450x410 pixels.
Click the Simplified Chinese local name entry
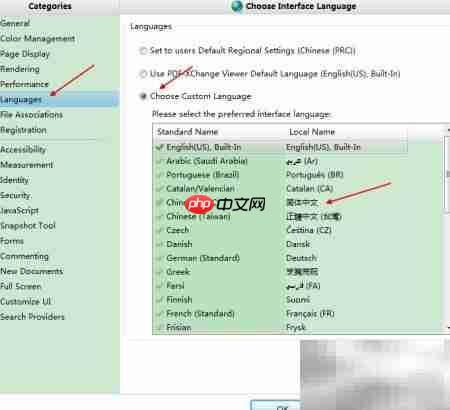click(302, 202)
